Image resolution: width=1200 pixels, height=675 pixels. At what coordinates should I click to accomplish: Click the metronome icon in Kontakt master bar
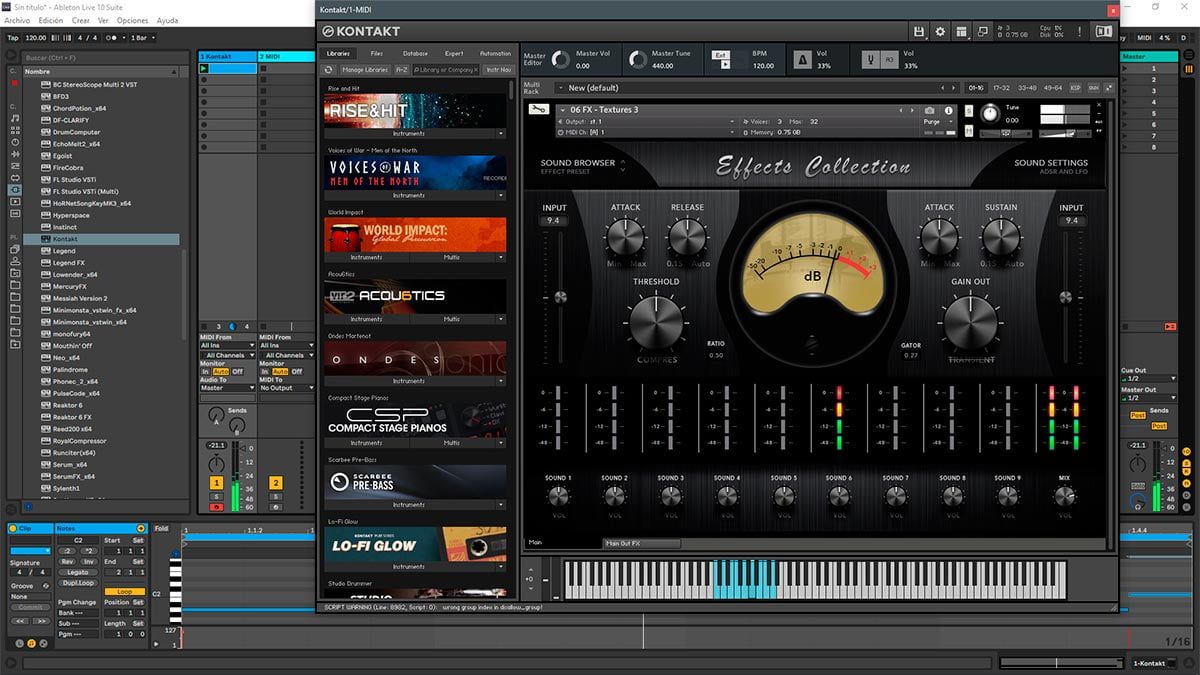tap(801, 60)
